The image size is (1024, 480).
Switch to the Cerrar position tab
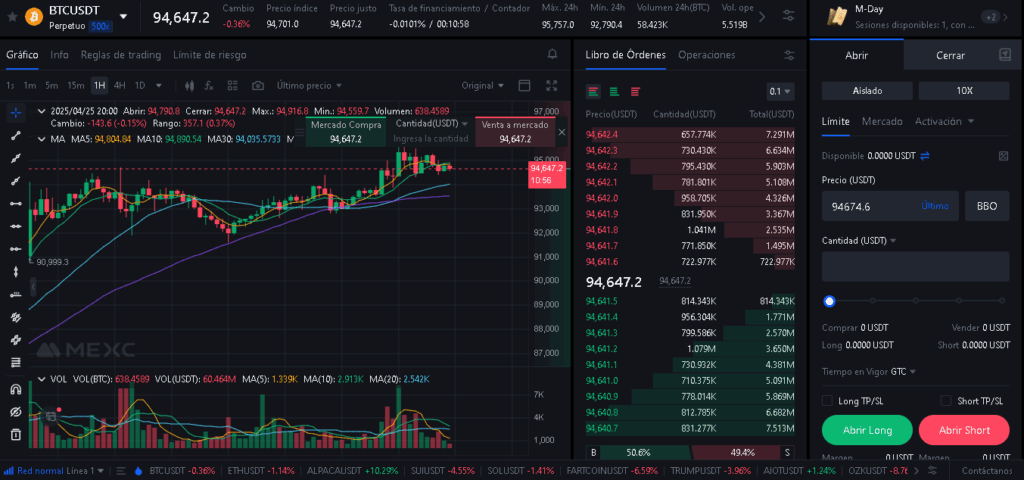950,56
